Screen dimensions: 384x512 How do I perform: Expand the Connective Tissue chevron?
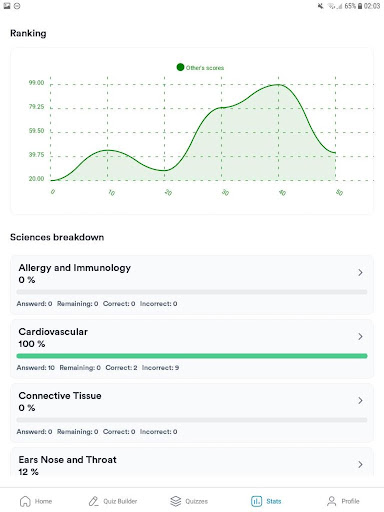(360, 401)
